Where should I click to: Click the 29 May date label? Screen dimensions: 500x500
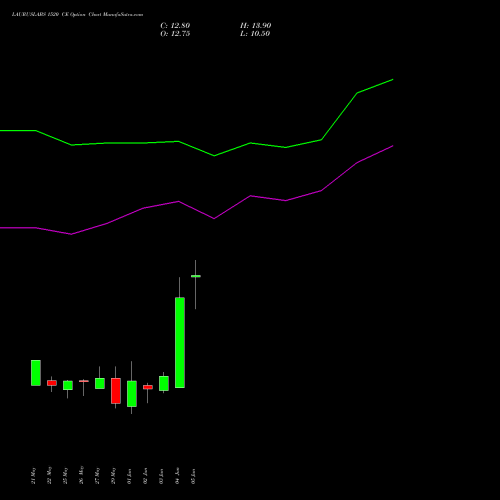pyautogui.click(x=113, y=476)
